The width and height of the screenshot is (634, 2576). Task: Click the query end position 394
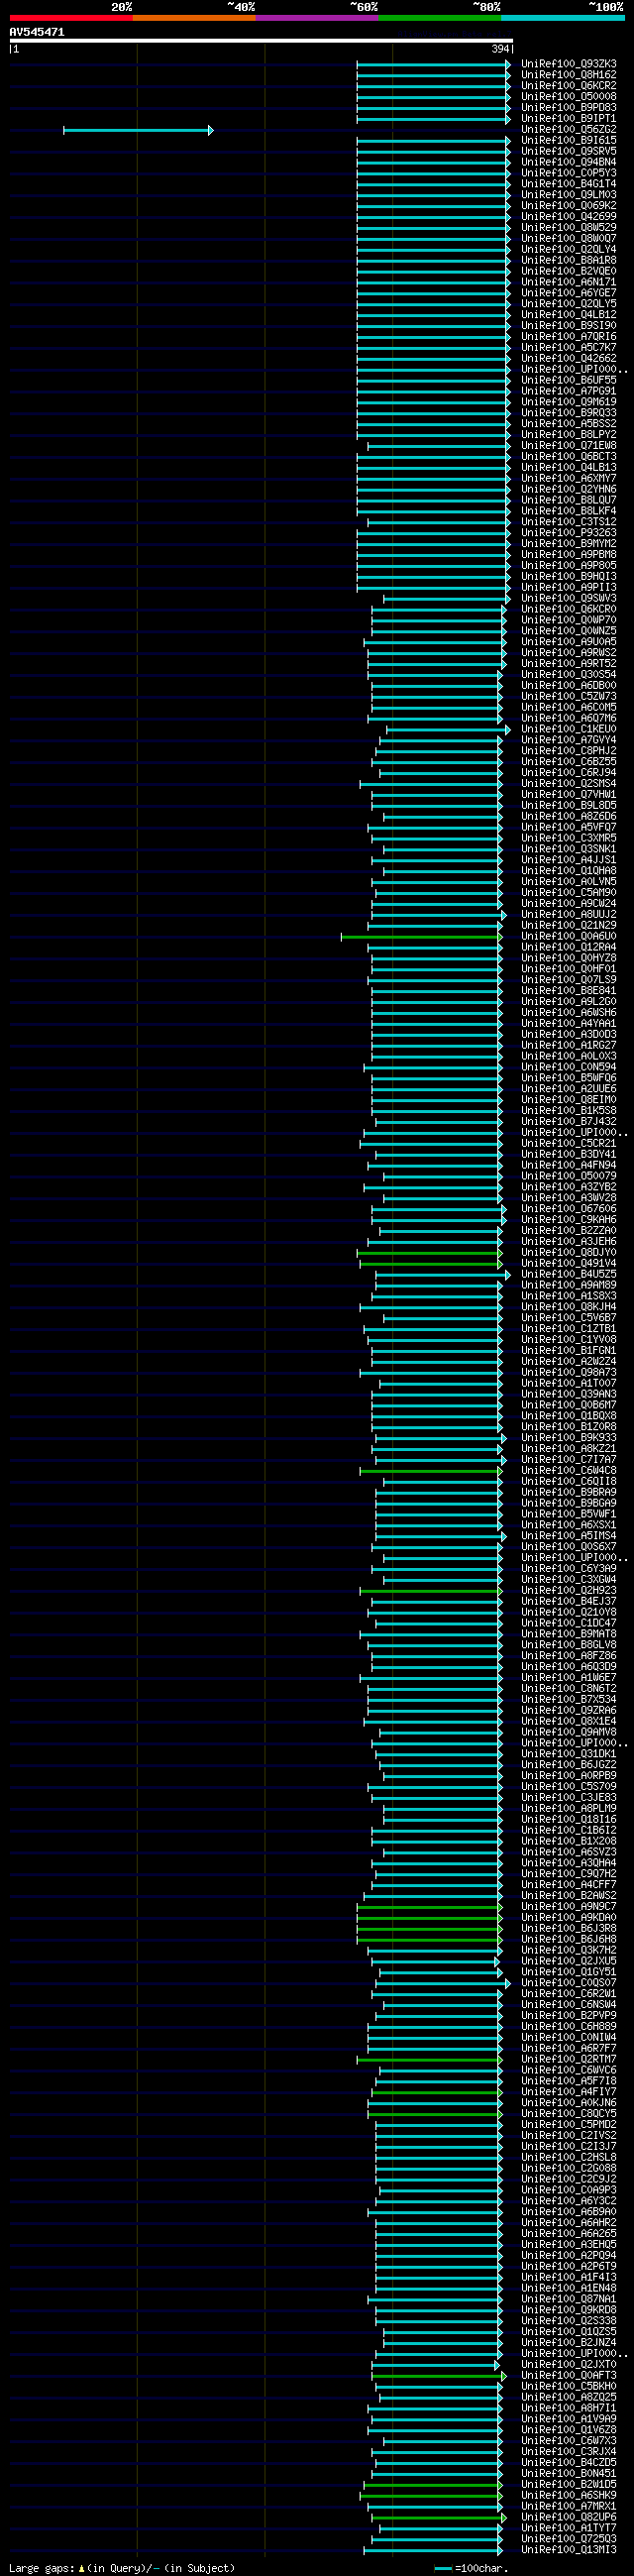[x=500, y=49]
